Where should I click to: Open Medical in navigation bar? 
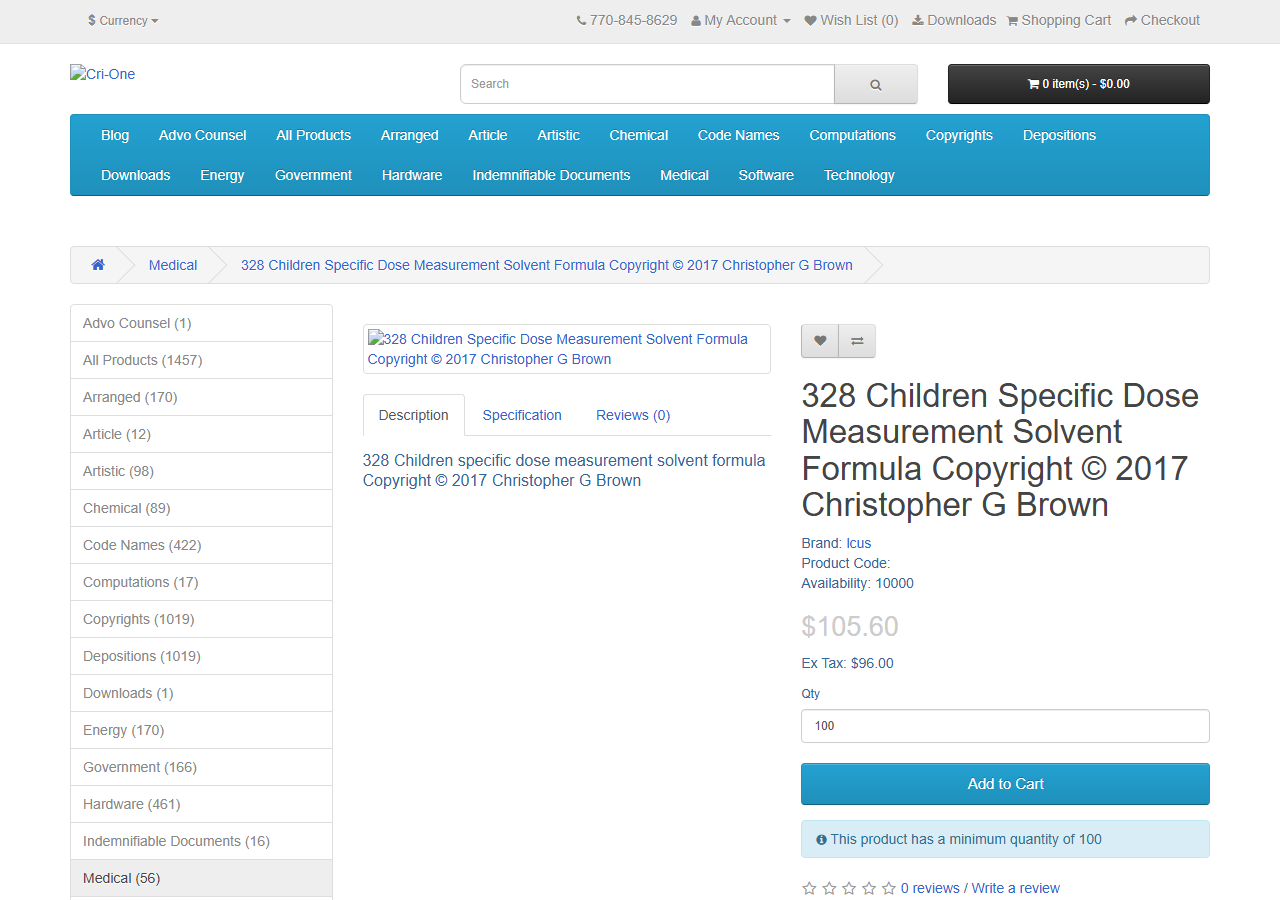684,175
